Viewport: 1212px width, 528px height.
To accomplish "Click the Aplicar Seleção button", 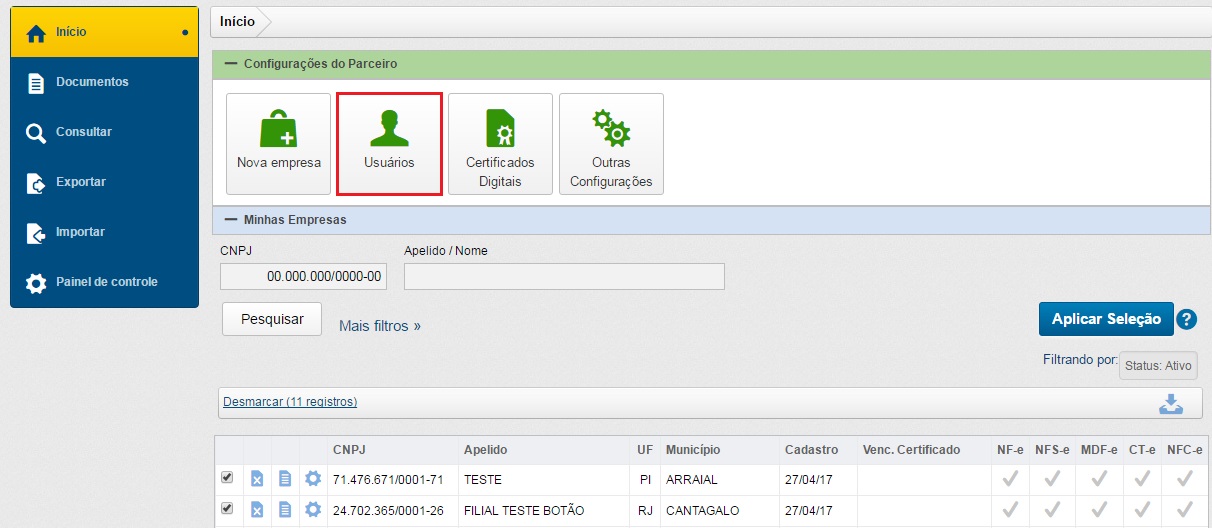I will (x=1105, y=319).
